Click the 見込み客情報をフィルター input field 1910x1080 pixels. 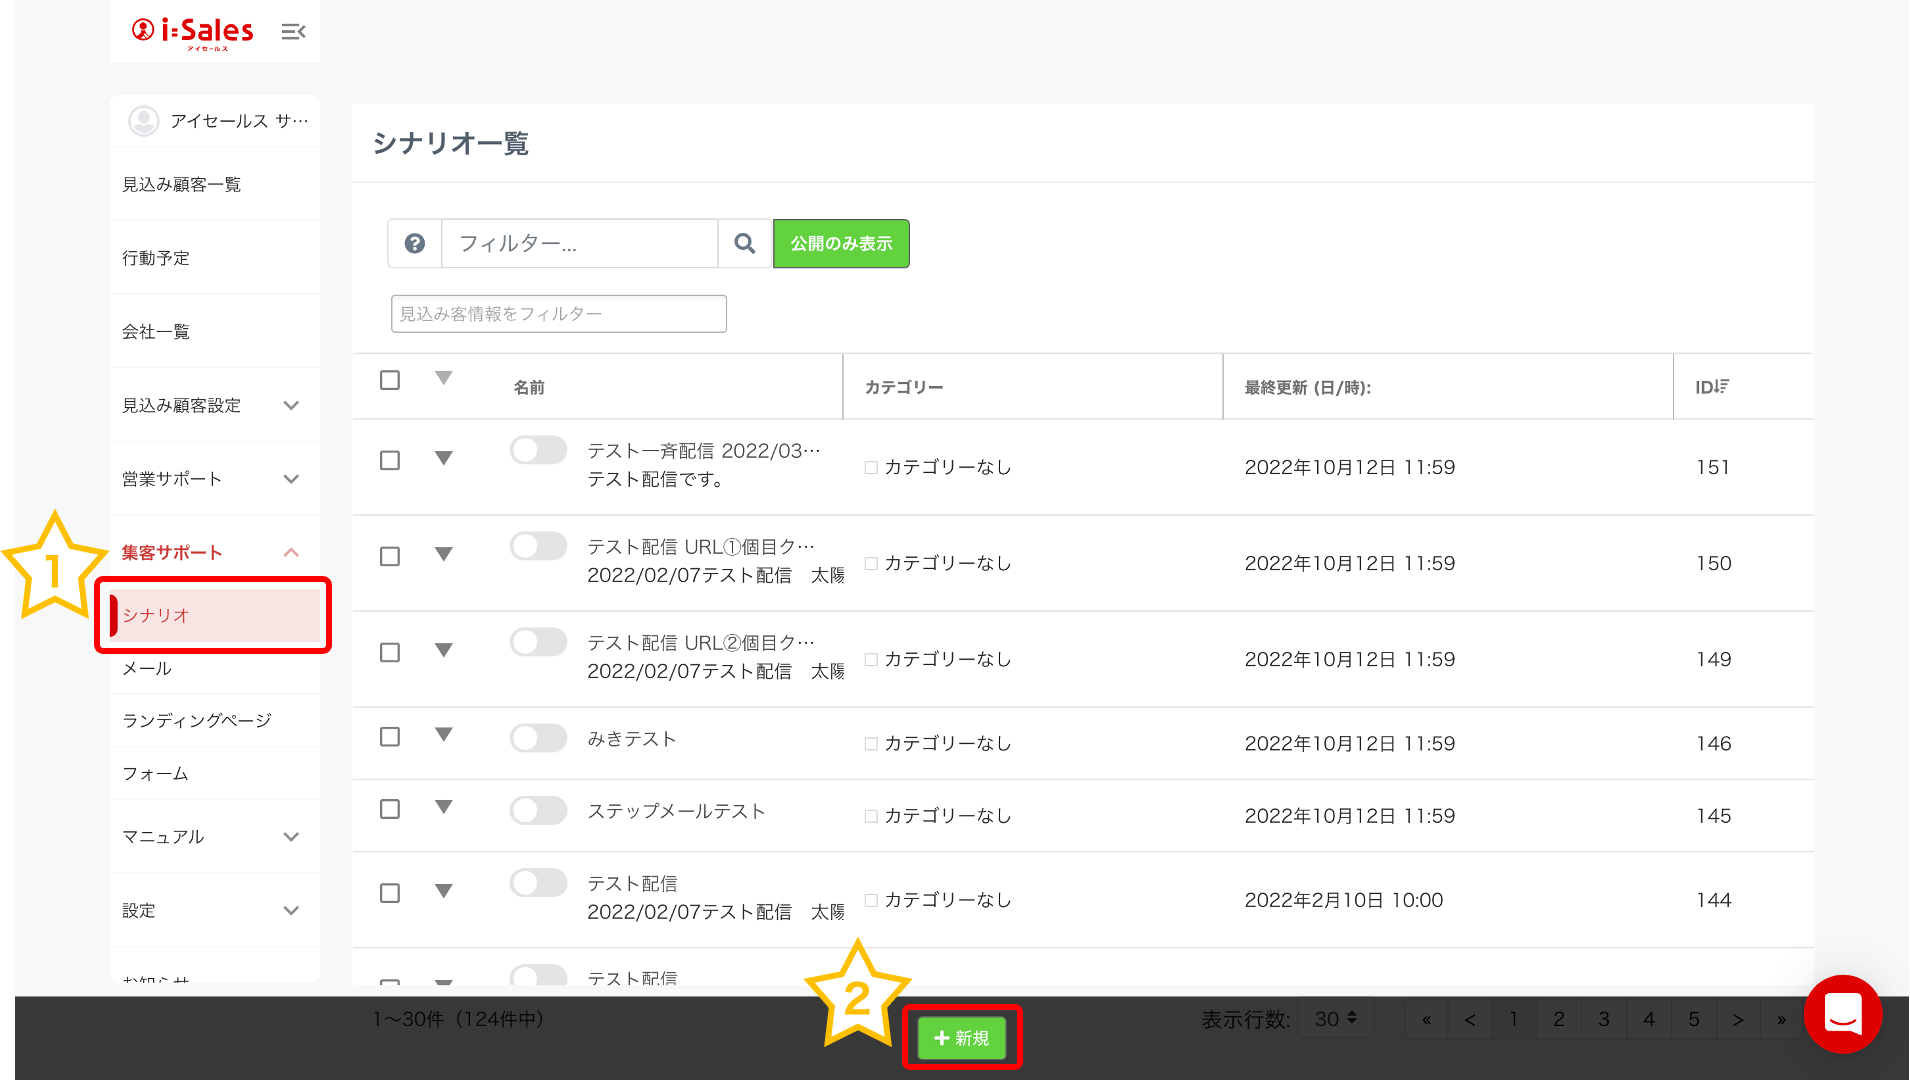pyautogui.click(x=558, y=314)
